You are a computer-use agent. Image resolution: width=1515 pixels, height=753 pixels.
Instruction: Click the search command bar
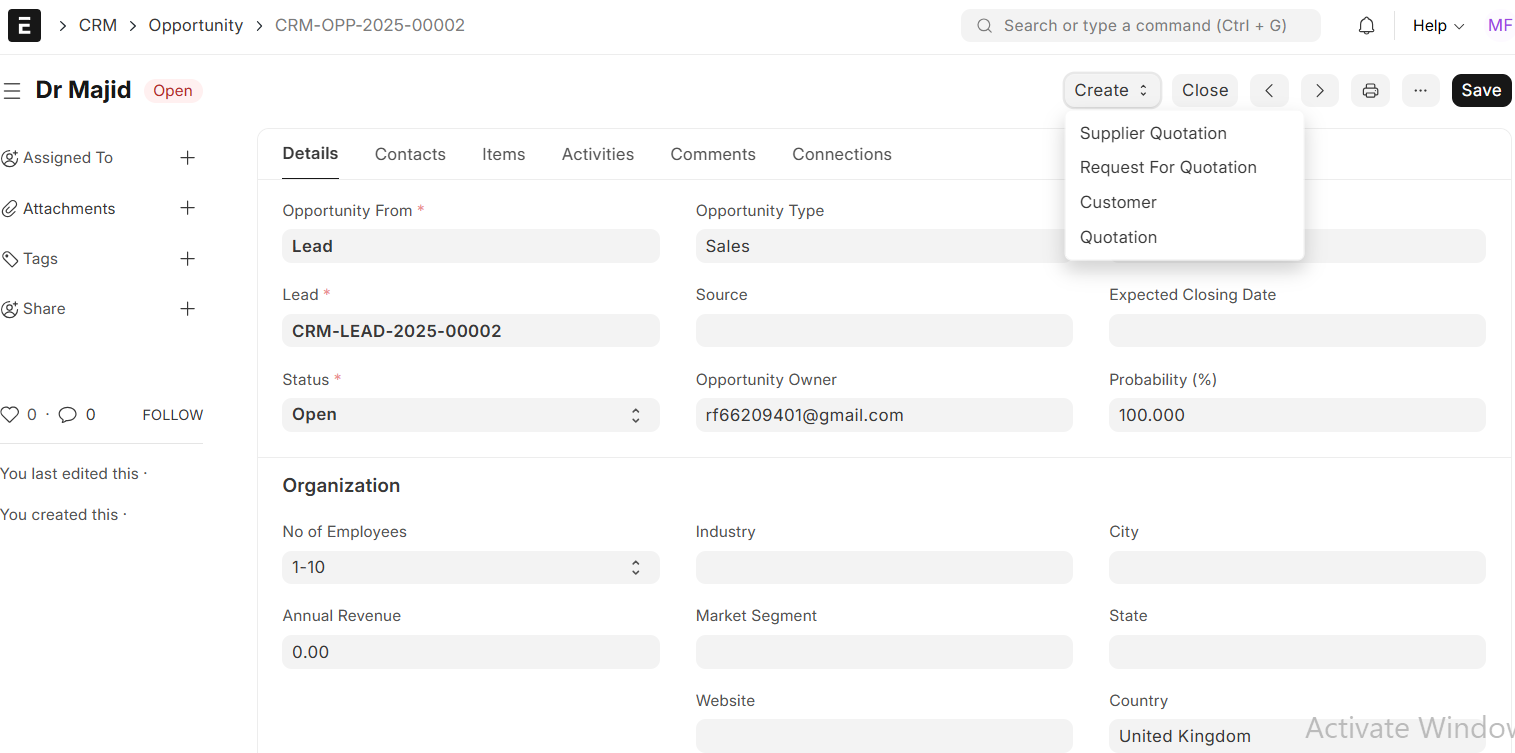point(1140,26)
